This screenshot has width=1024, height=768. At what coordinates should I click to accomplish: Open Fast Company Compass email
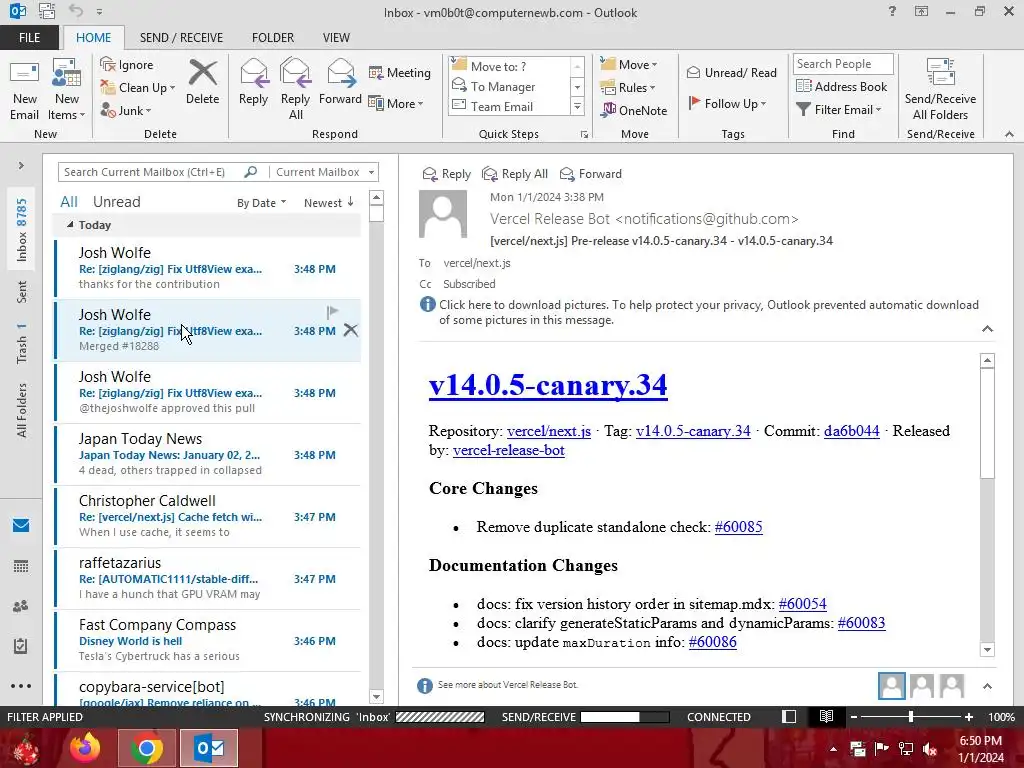point(208,641)
